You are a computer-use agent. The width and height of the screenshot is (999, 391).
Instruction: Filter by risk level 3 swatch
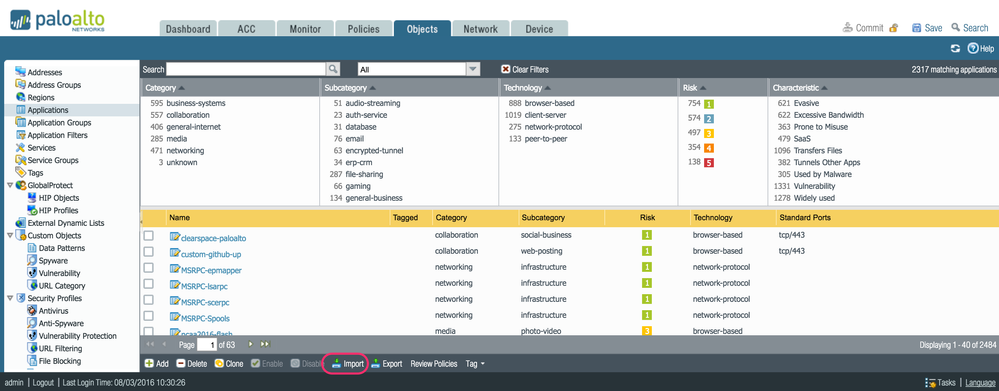coord(708,133)
